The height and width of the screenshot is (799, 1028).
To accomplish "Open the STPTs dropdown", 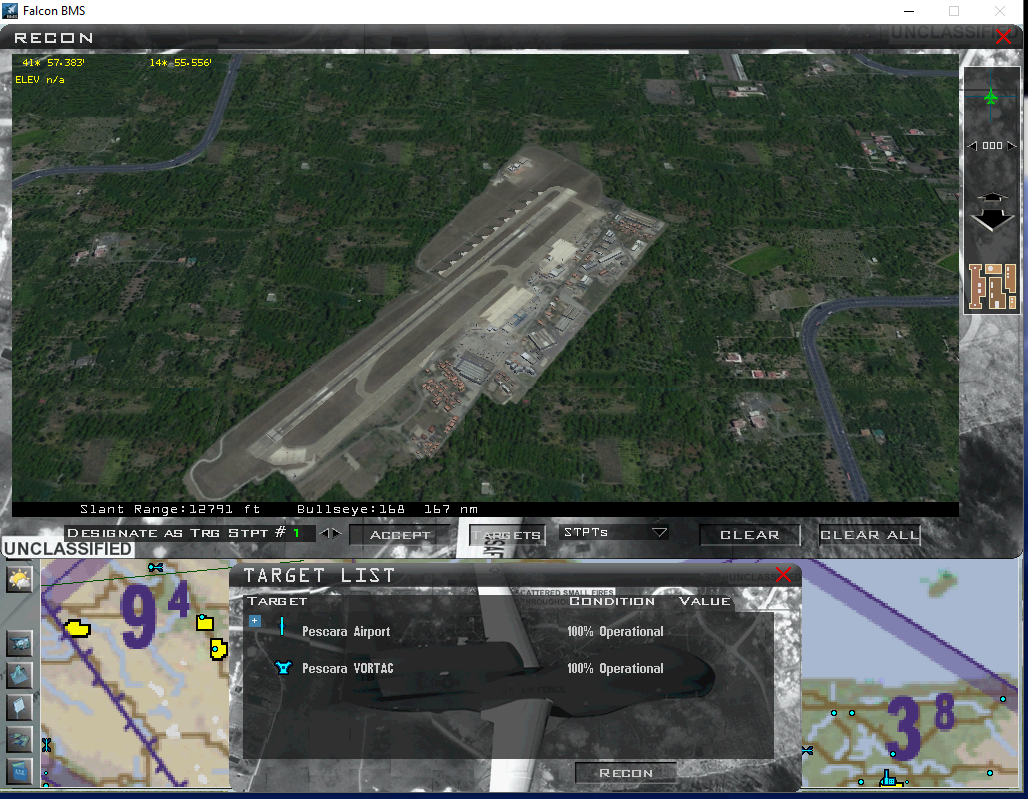I will [614, 532].
